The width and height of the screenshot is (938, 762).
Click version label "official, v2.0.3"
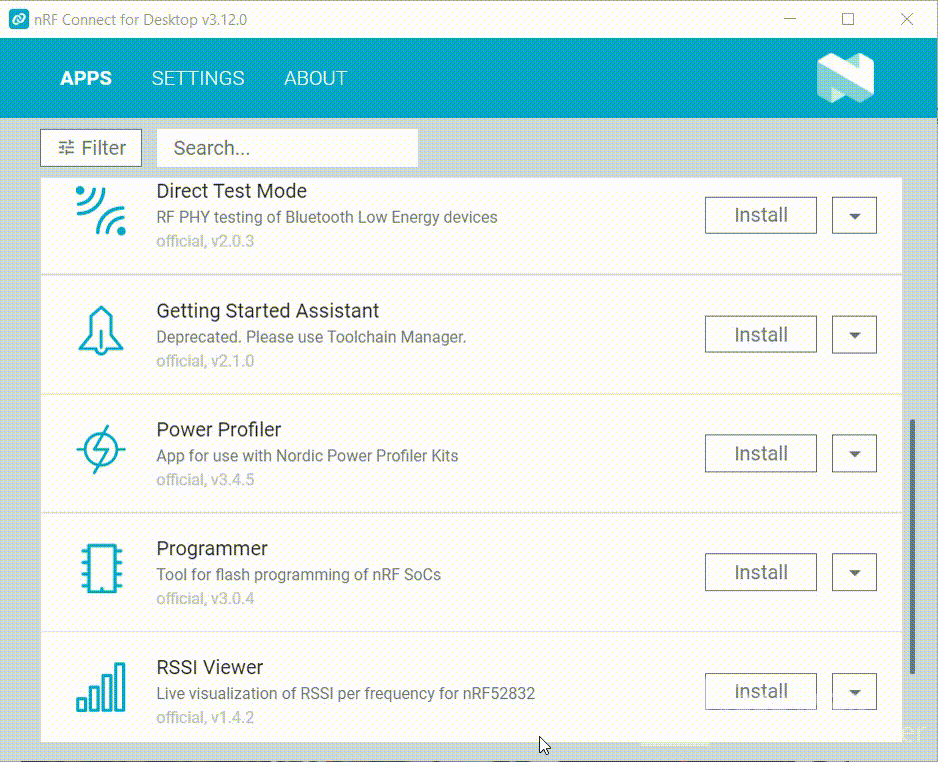coord(205,241)
